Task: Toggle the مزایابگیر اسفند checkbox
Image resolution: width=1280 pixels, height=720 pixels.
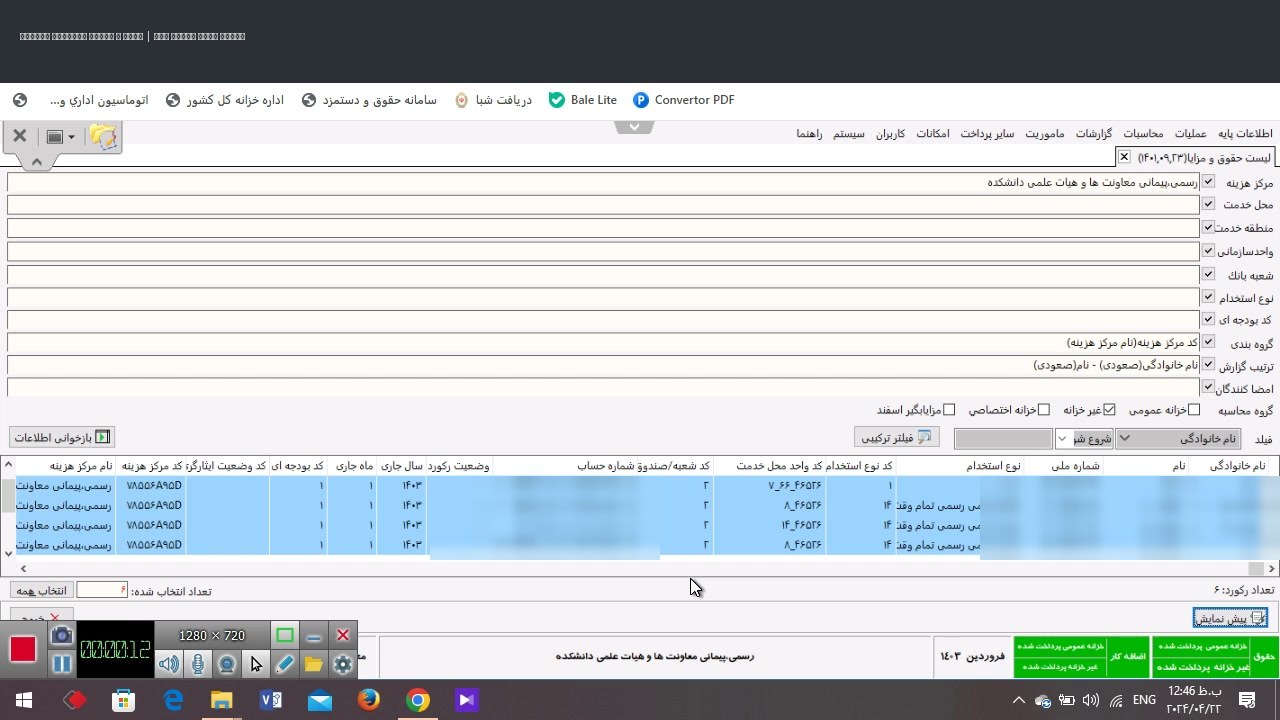Action: click(950, 410)
